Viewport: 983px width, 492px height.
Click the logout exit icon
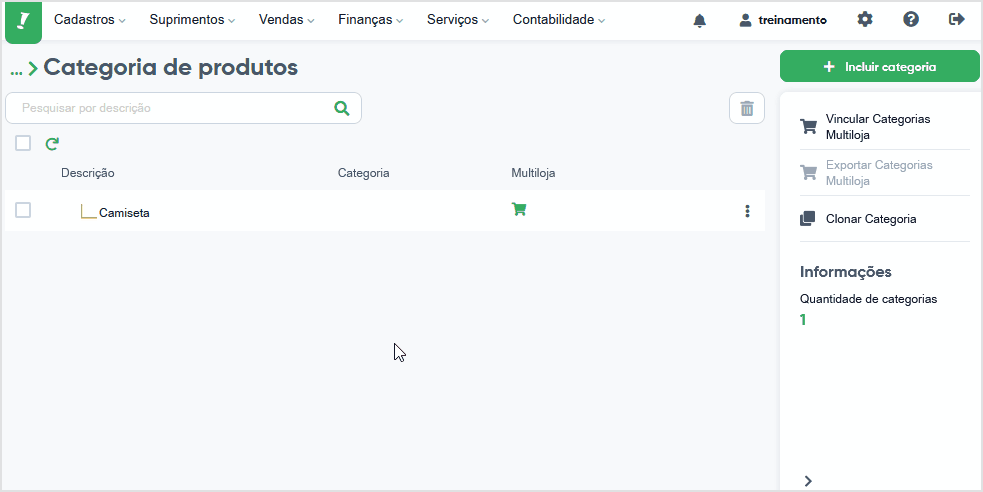click(x=957, y=20)
